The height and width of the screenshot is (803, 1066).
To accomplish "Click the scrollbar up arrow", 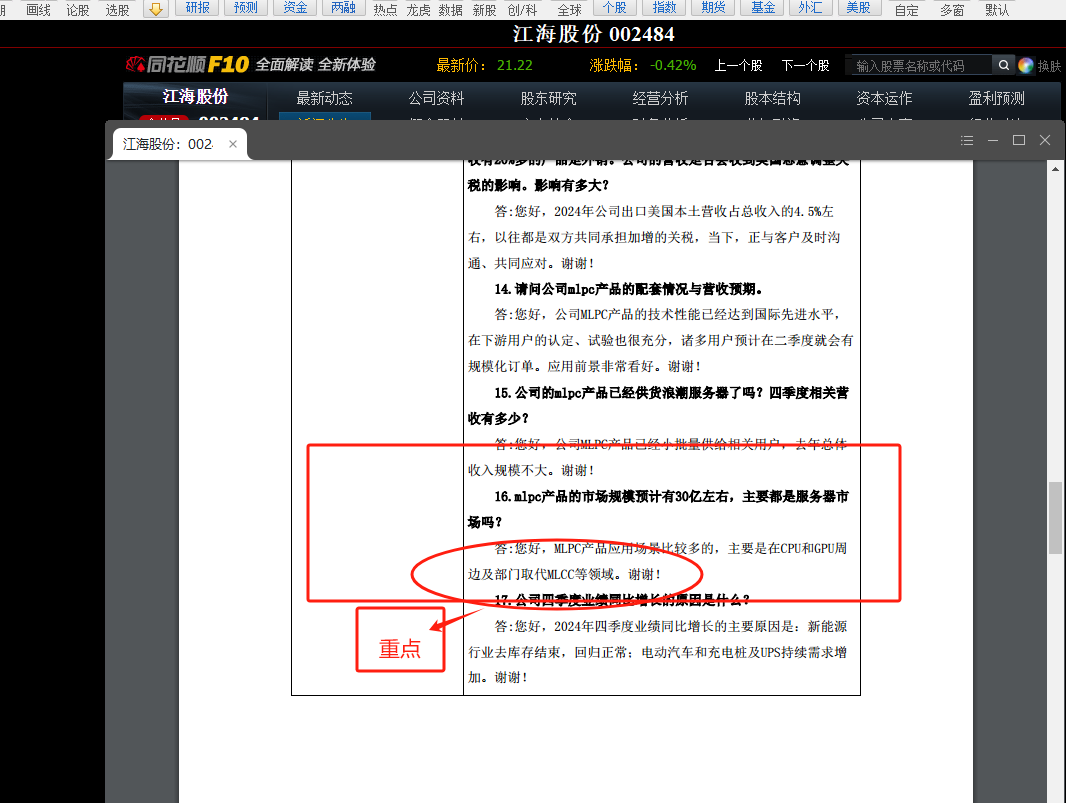I will tap(1055, 169).
